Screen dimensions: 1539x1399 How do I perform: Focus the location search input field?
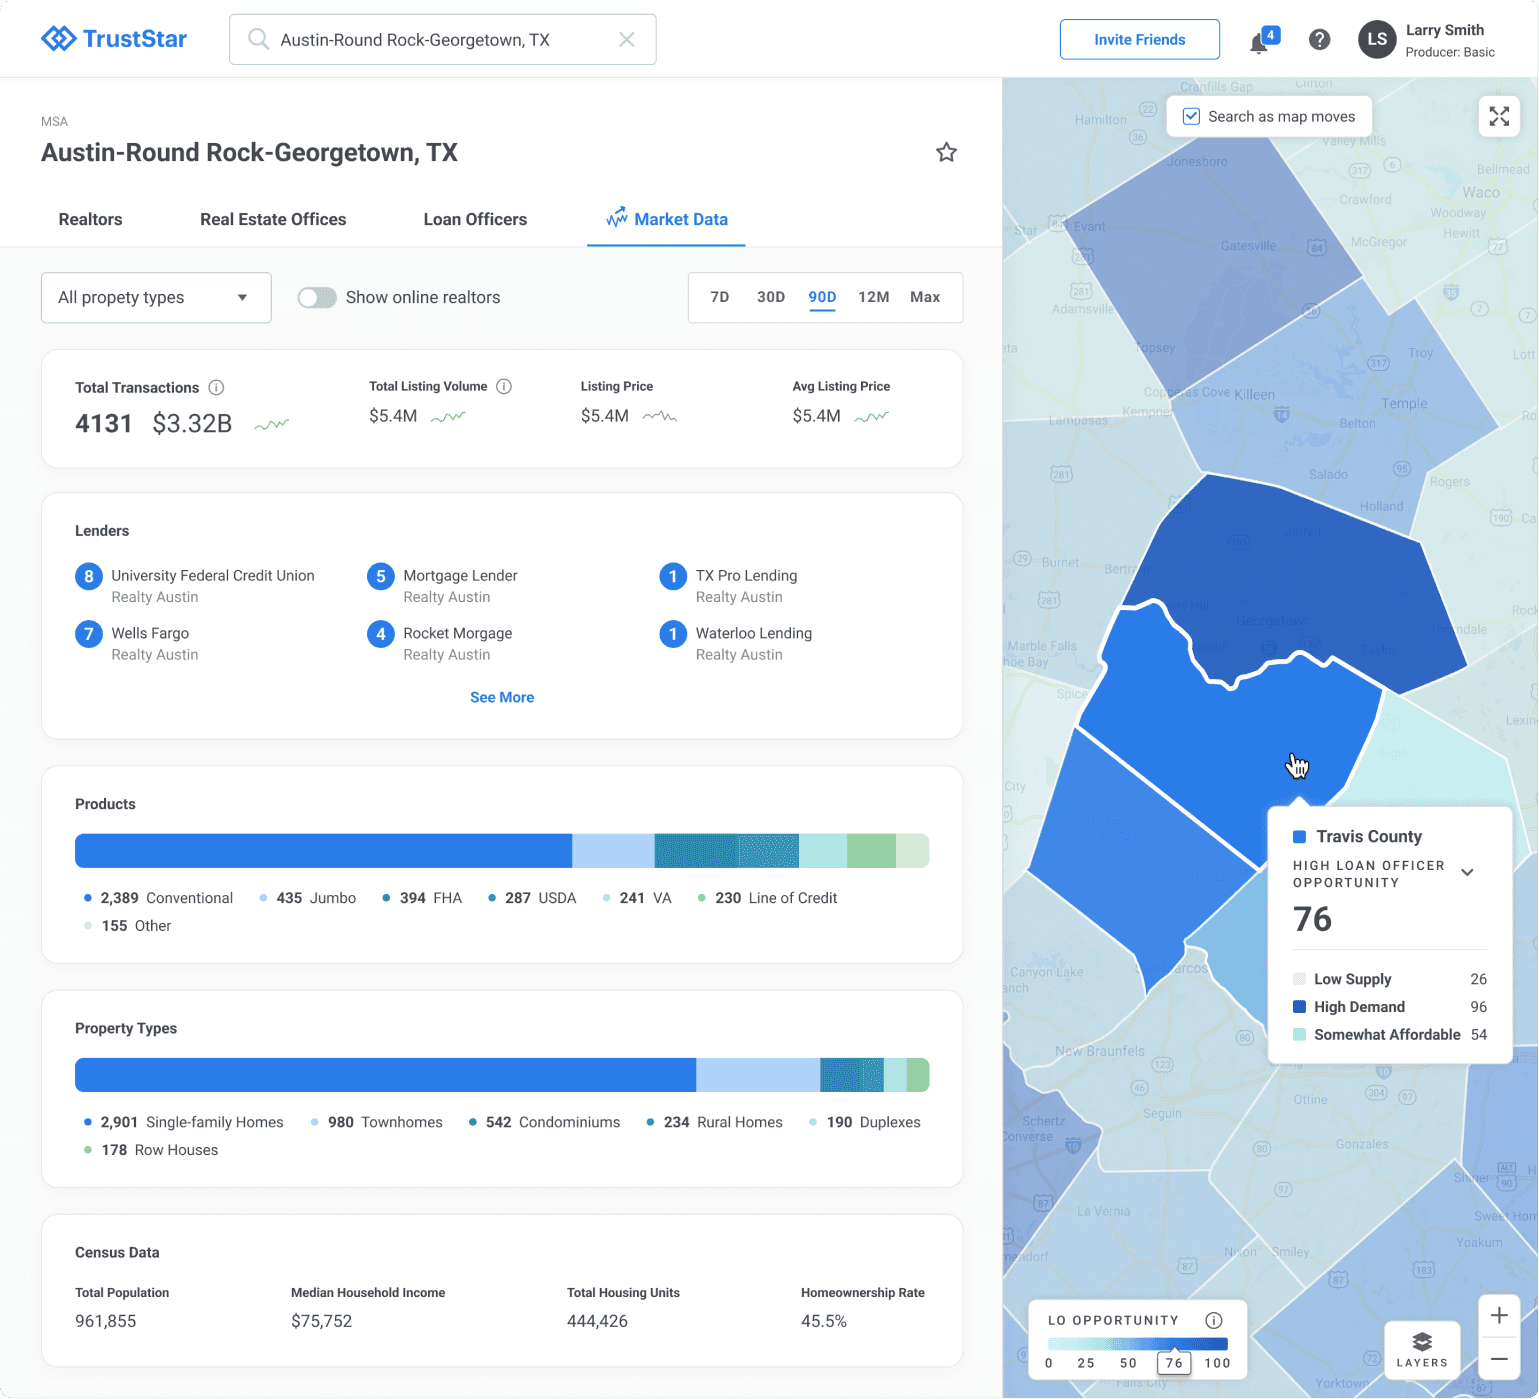[x=443, y=39]
